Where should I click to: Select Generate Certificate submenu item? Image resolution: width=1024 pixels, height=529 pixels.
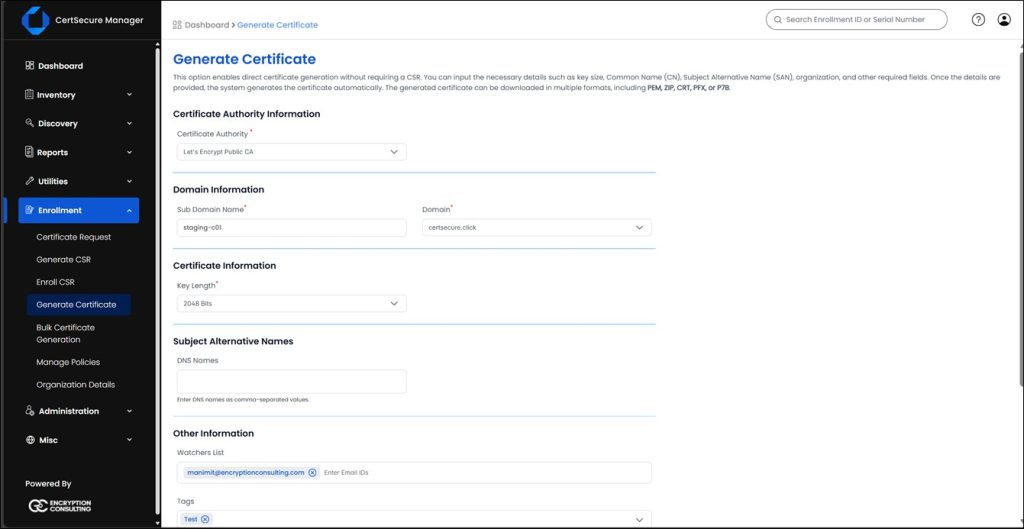pos(79,304)
